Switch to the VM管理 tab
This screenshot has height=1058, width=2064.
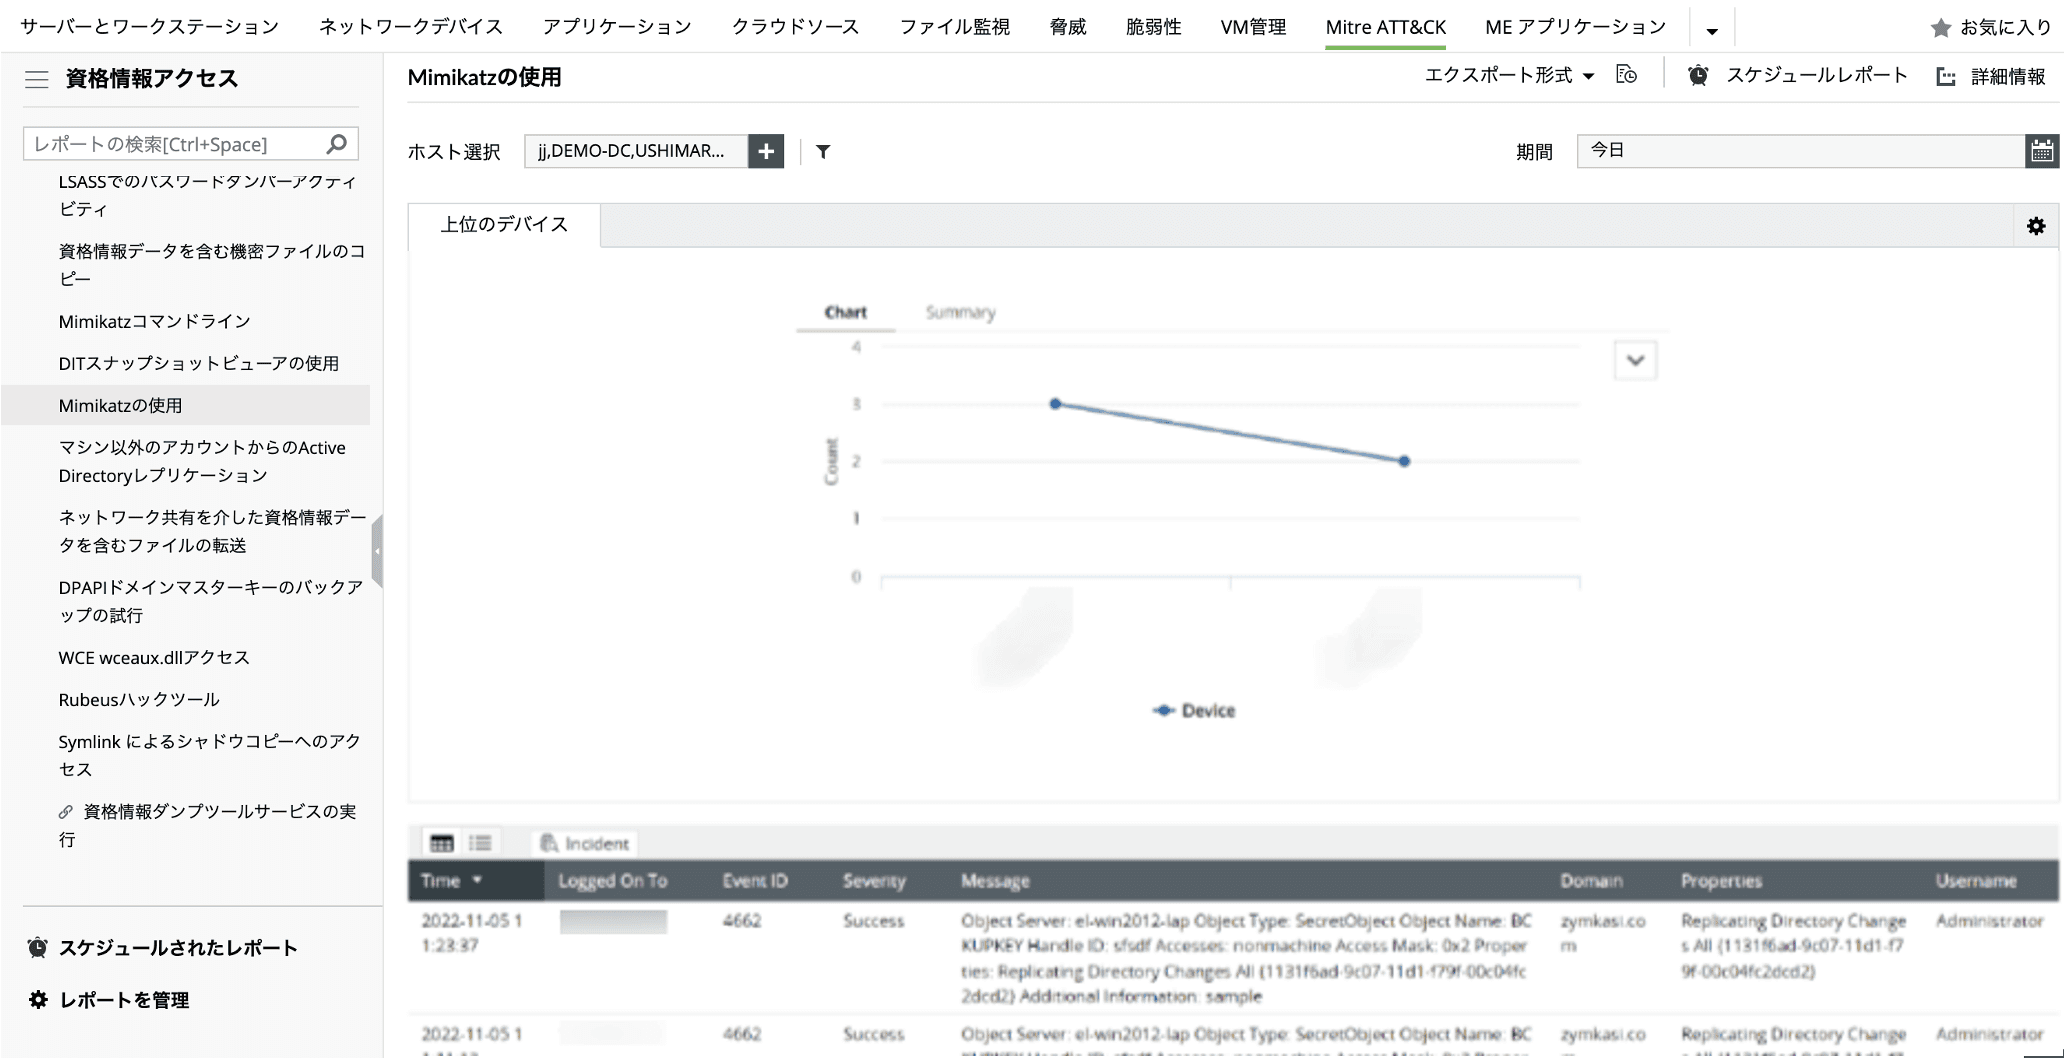pos(1253,27)
